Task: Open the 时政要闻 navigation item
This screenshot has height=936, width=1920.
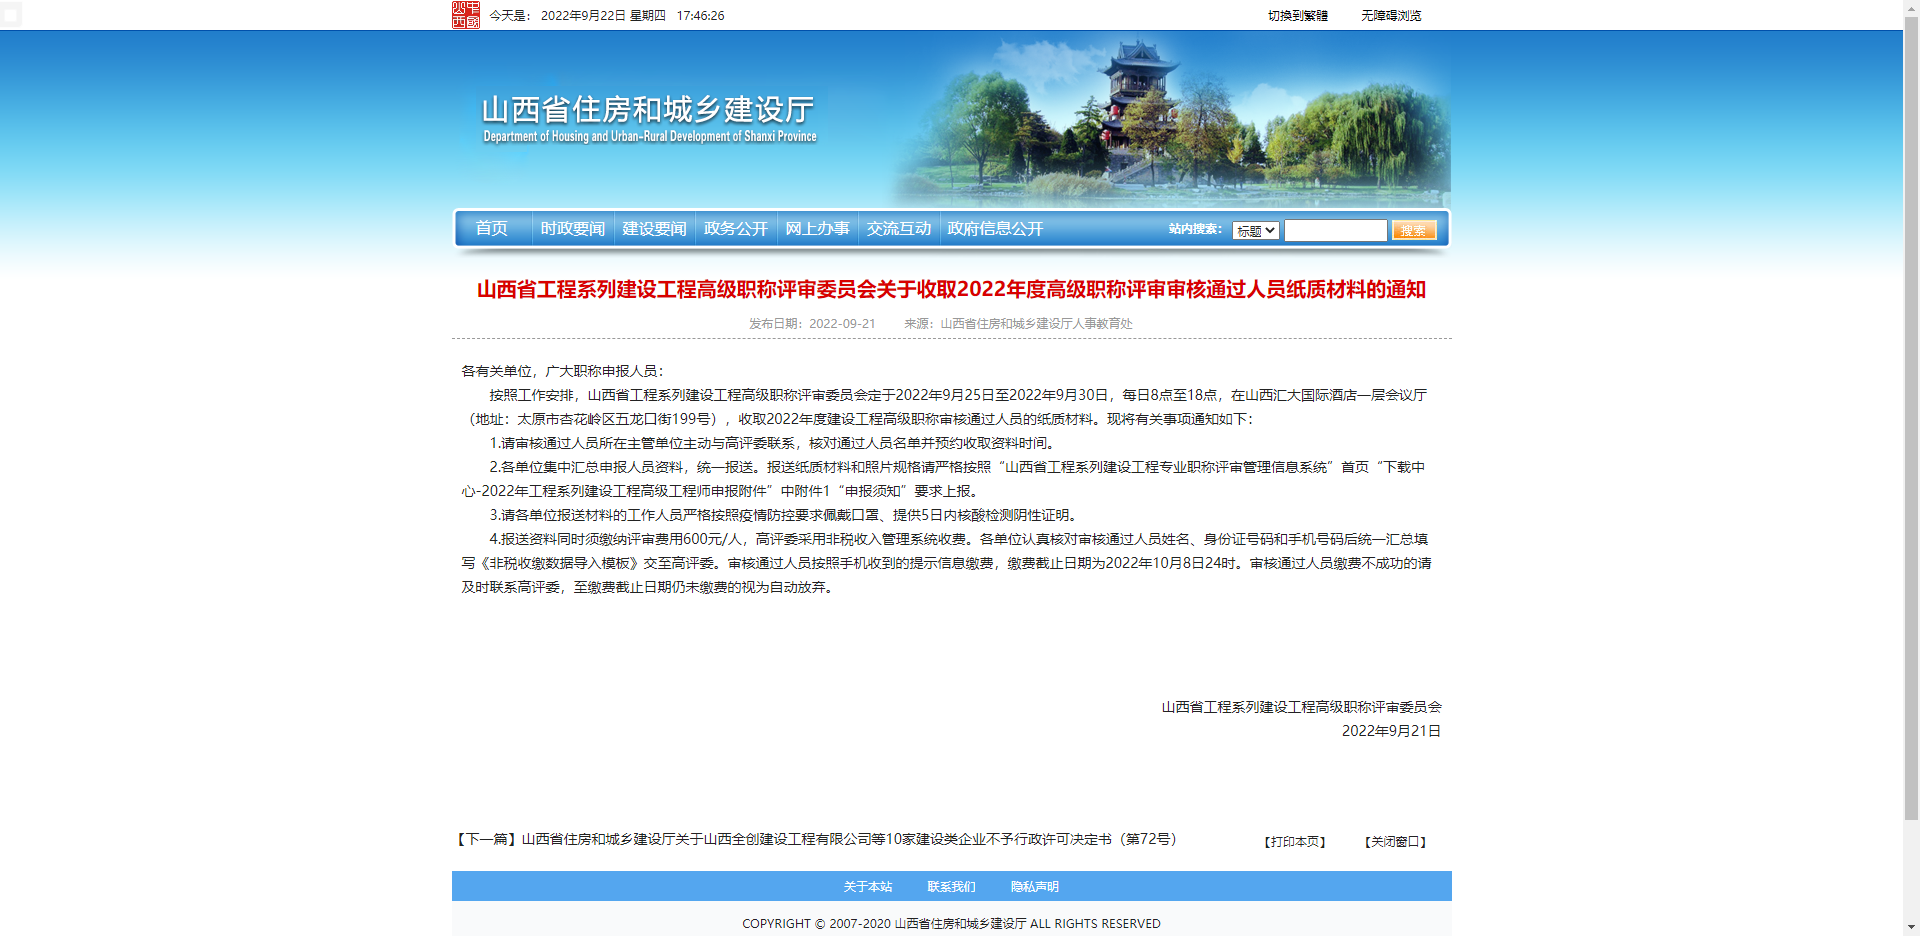Action: tap(572, 229)
